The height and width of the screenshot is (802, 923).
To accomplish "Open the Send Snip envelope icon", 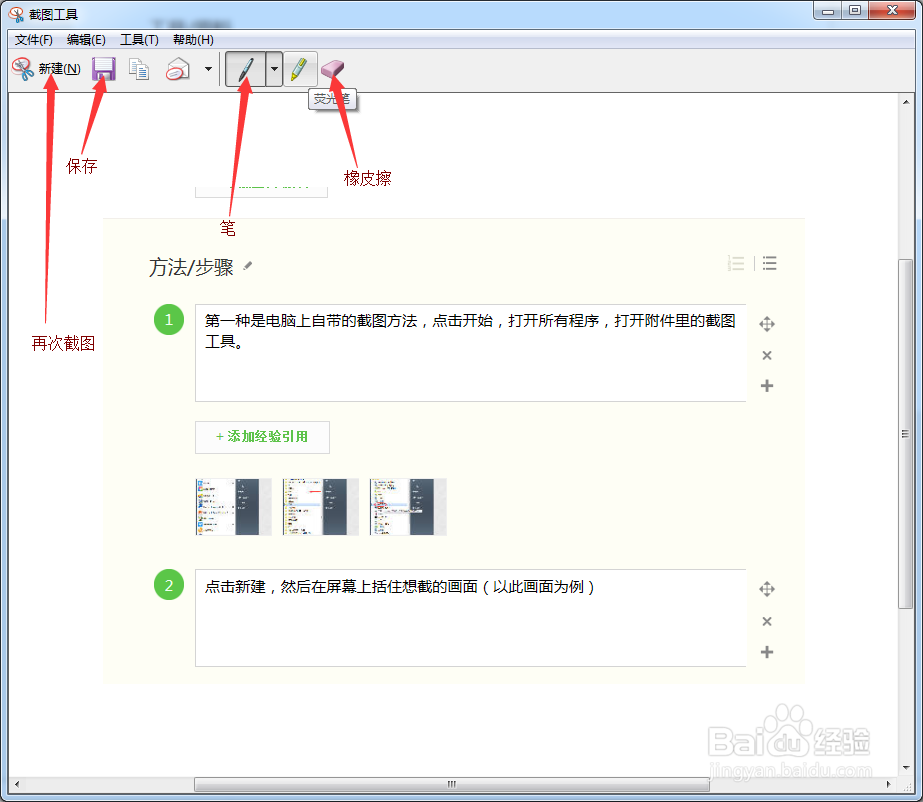I will click(176, 68).
